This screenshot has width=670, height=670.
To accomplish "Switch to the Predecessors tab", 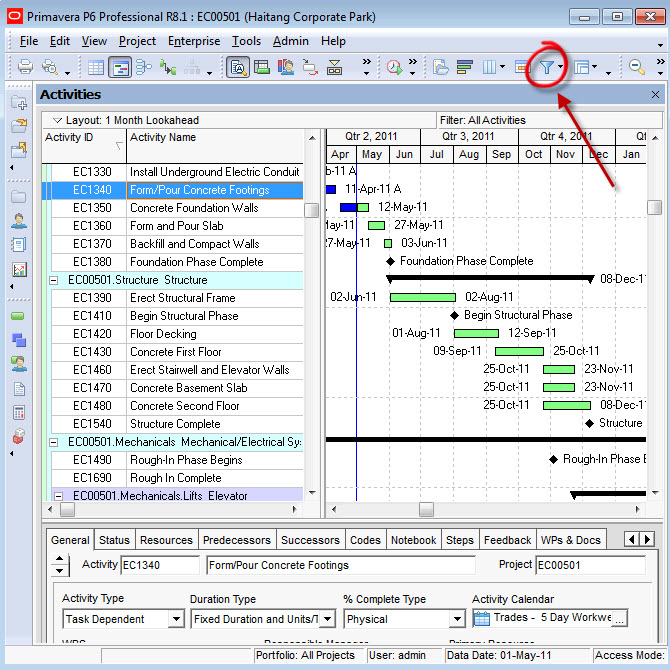I will 237,540.
